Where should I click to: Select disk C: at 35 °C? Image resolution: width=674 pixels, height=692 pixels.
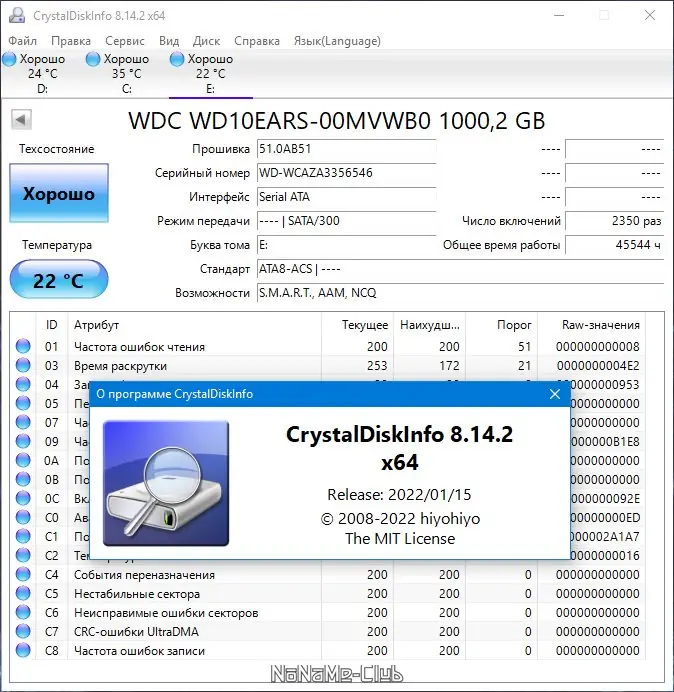click(x=127, y=73)
